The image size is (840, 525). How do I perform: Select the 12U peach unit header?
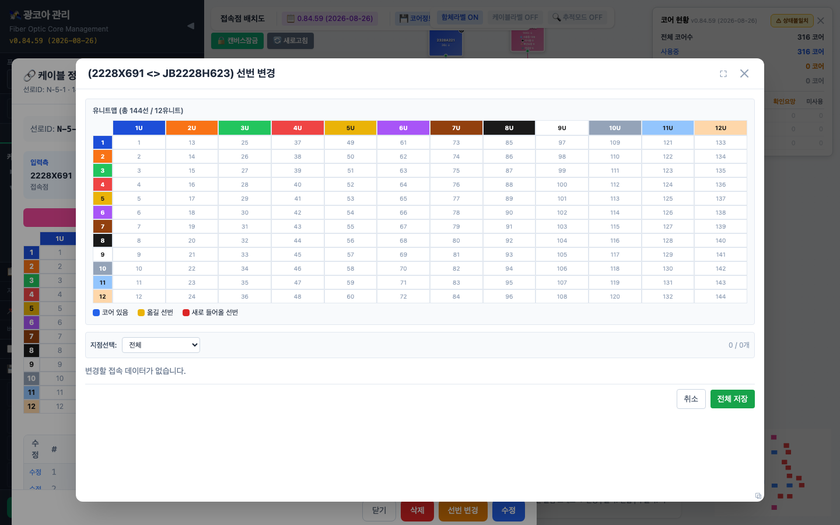point(721,128)
